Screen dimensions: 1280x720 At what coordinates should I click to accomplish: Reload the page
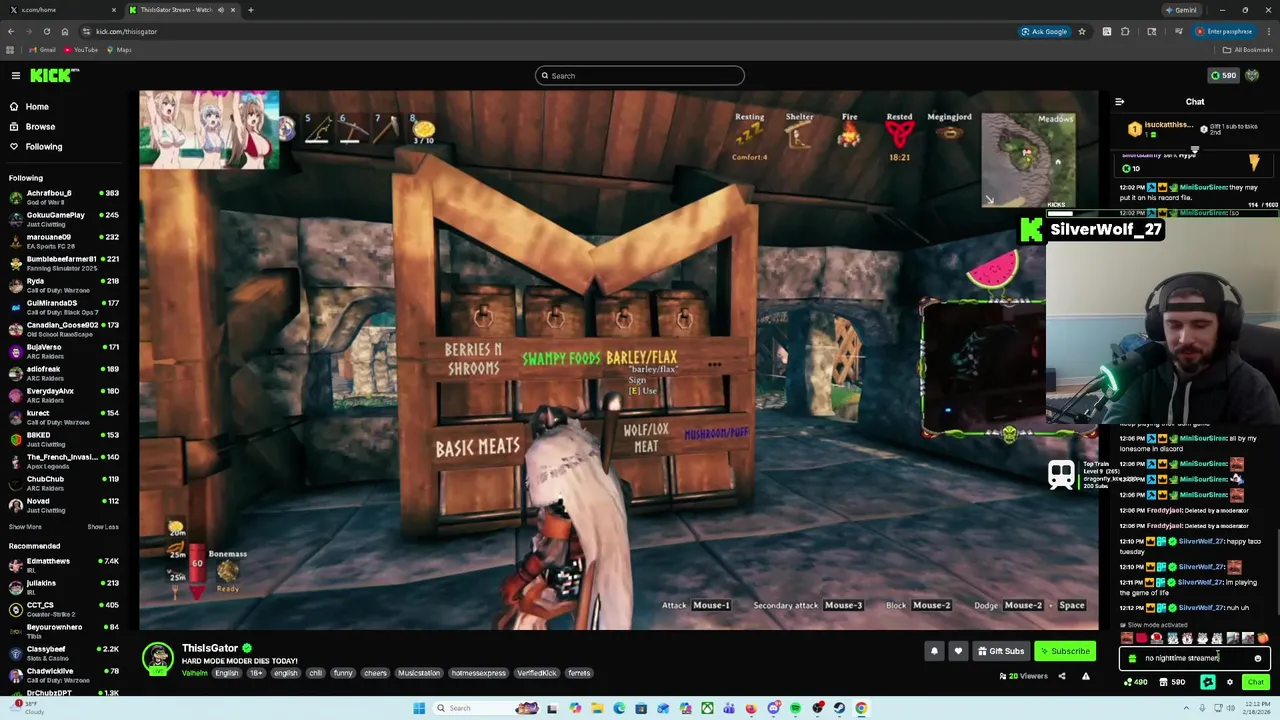[46, 31]
